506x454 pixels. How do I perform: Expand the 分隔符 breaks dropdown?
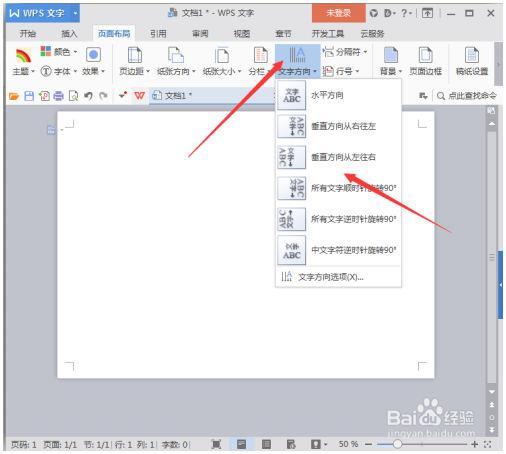(x=345, y=52)
